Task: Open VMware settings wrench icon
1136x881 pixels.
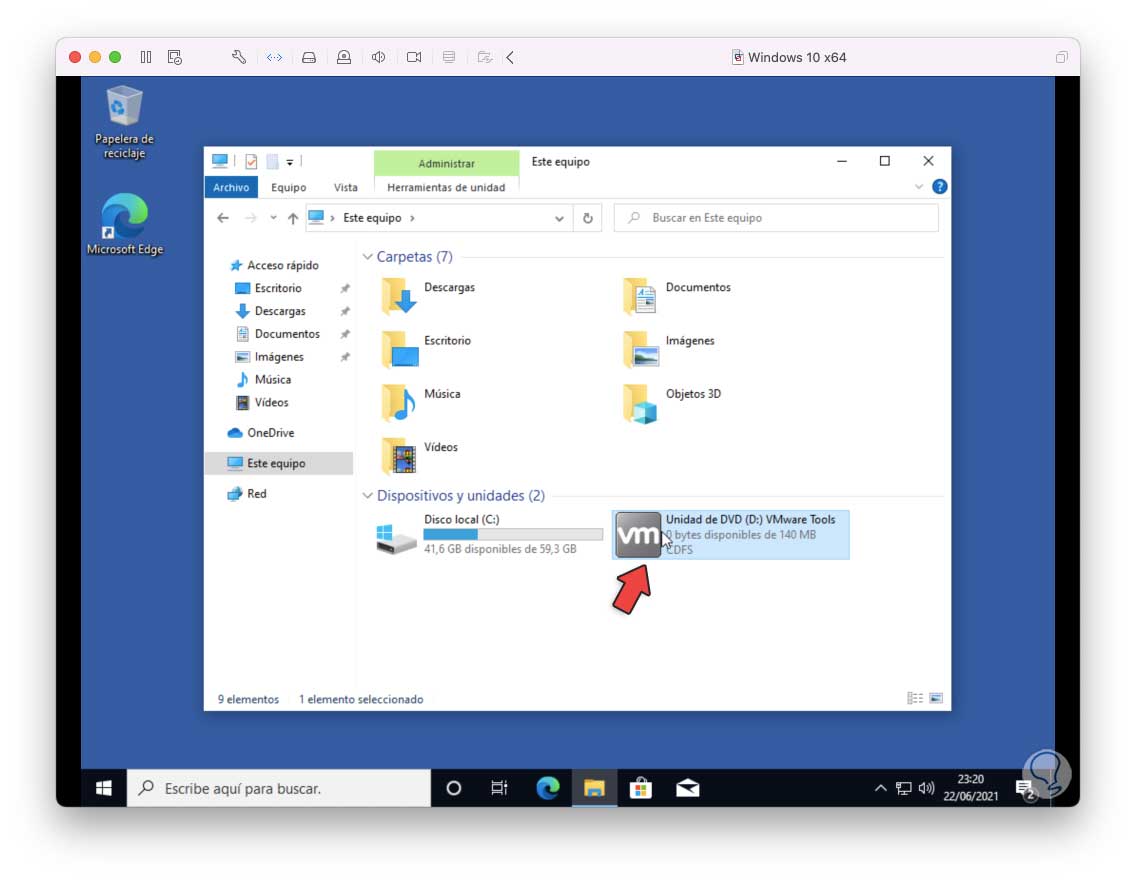Action: [239, 57]
